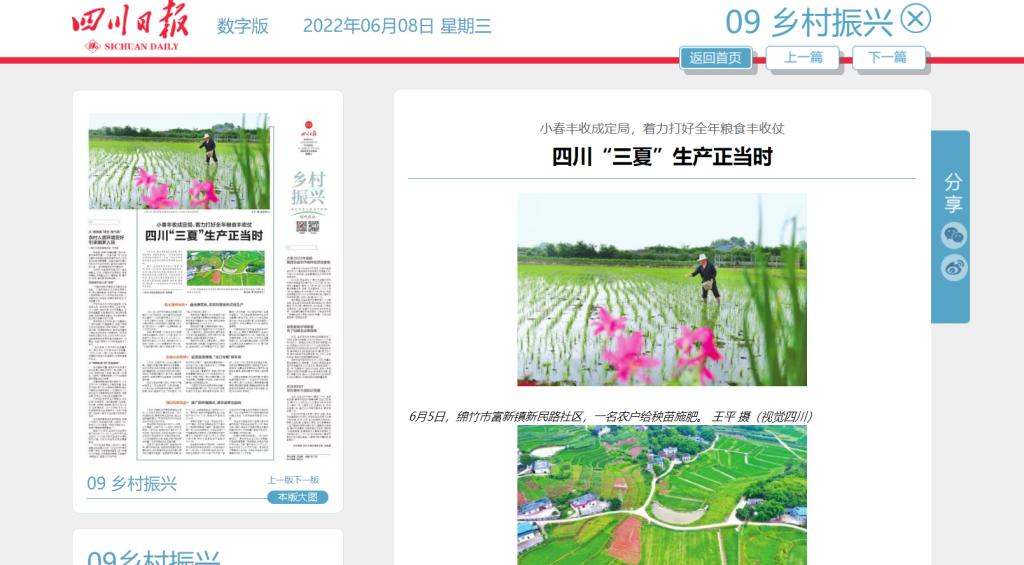This screenshot has width=1024, height=565.
Task: Click 下一版 next page link
Action: [307, 480]
